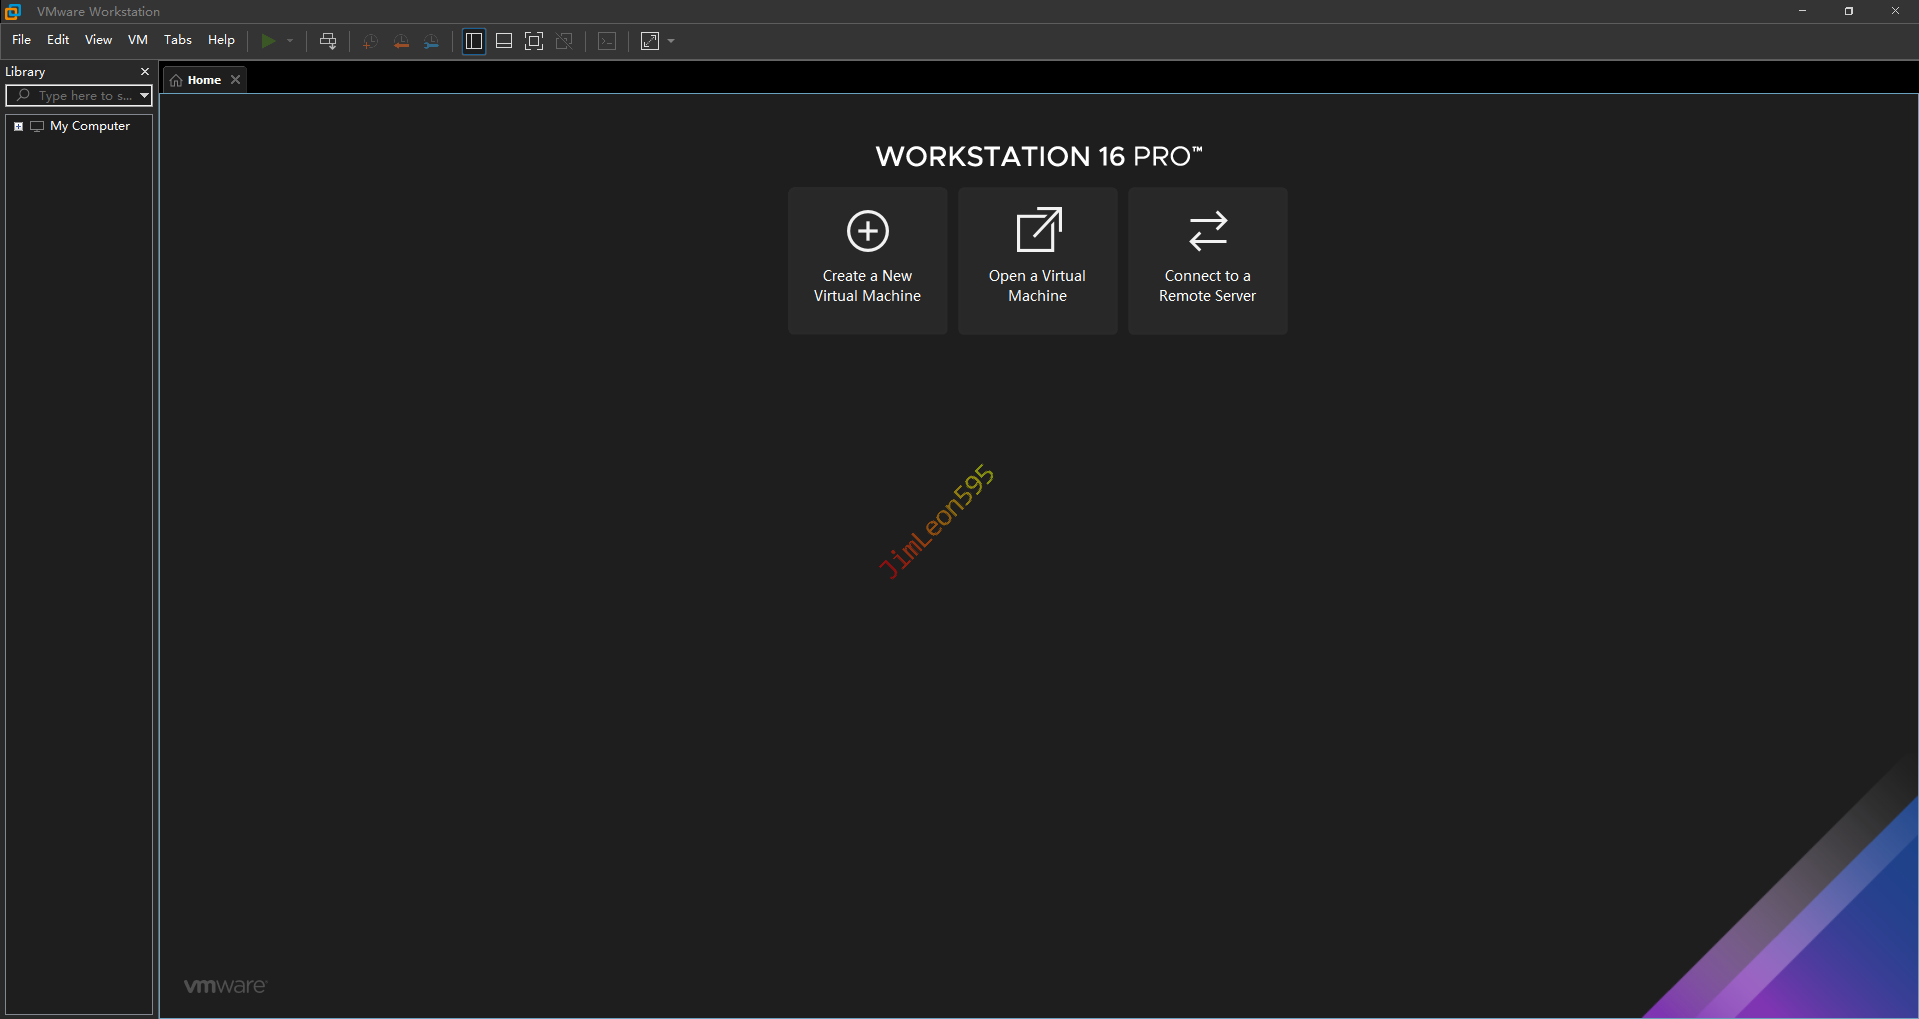Open the power options dropdown arrow
This screenshot has width=1919, height=1019.
pyautogui.click(x=290, y=41)
